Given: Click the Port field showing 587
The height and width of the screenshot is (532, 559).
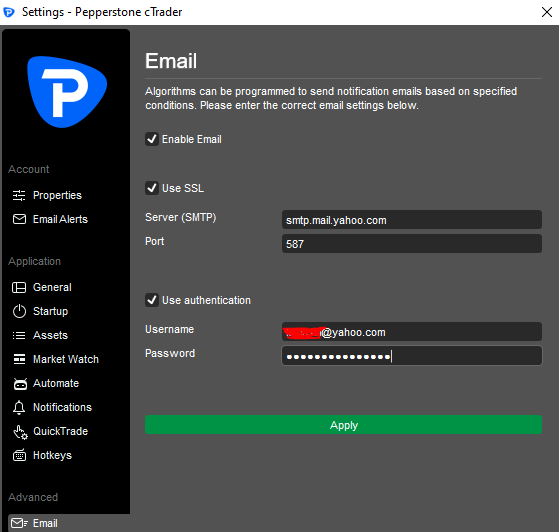Looking at the screenshot, I should (x=412, y=244).
